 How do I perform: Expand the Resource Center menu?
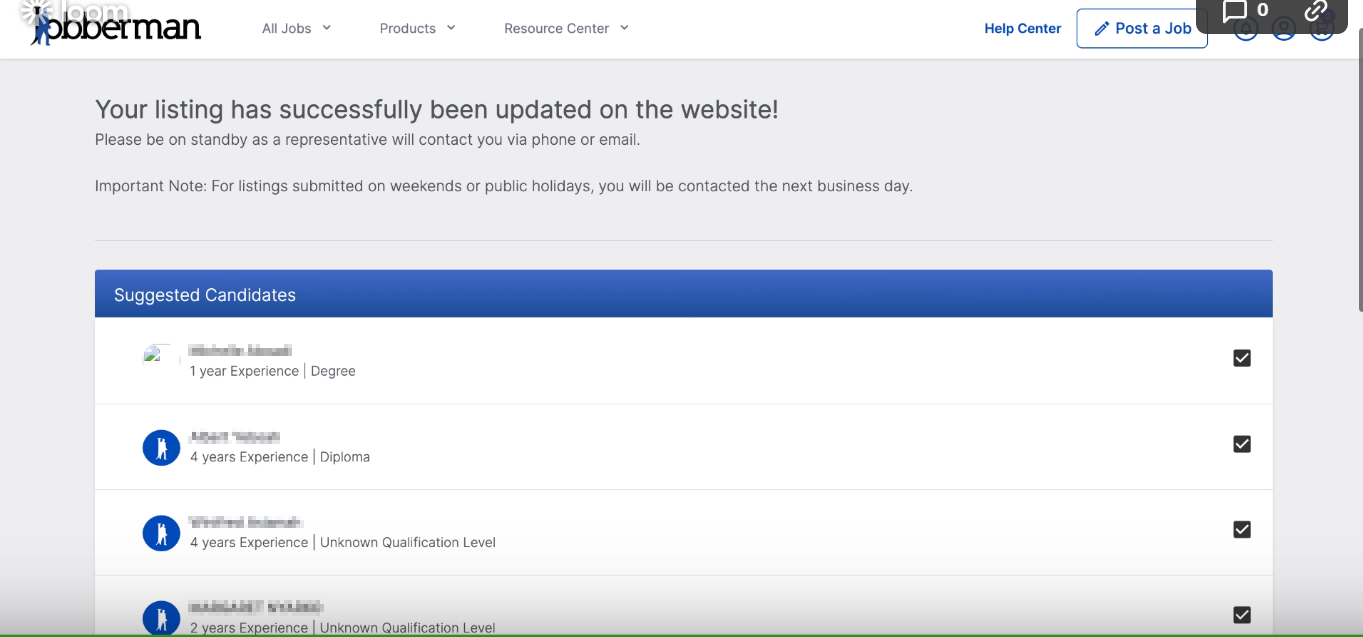[566, 28]
